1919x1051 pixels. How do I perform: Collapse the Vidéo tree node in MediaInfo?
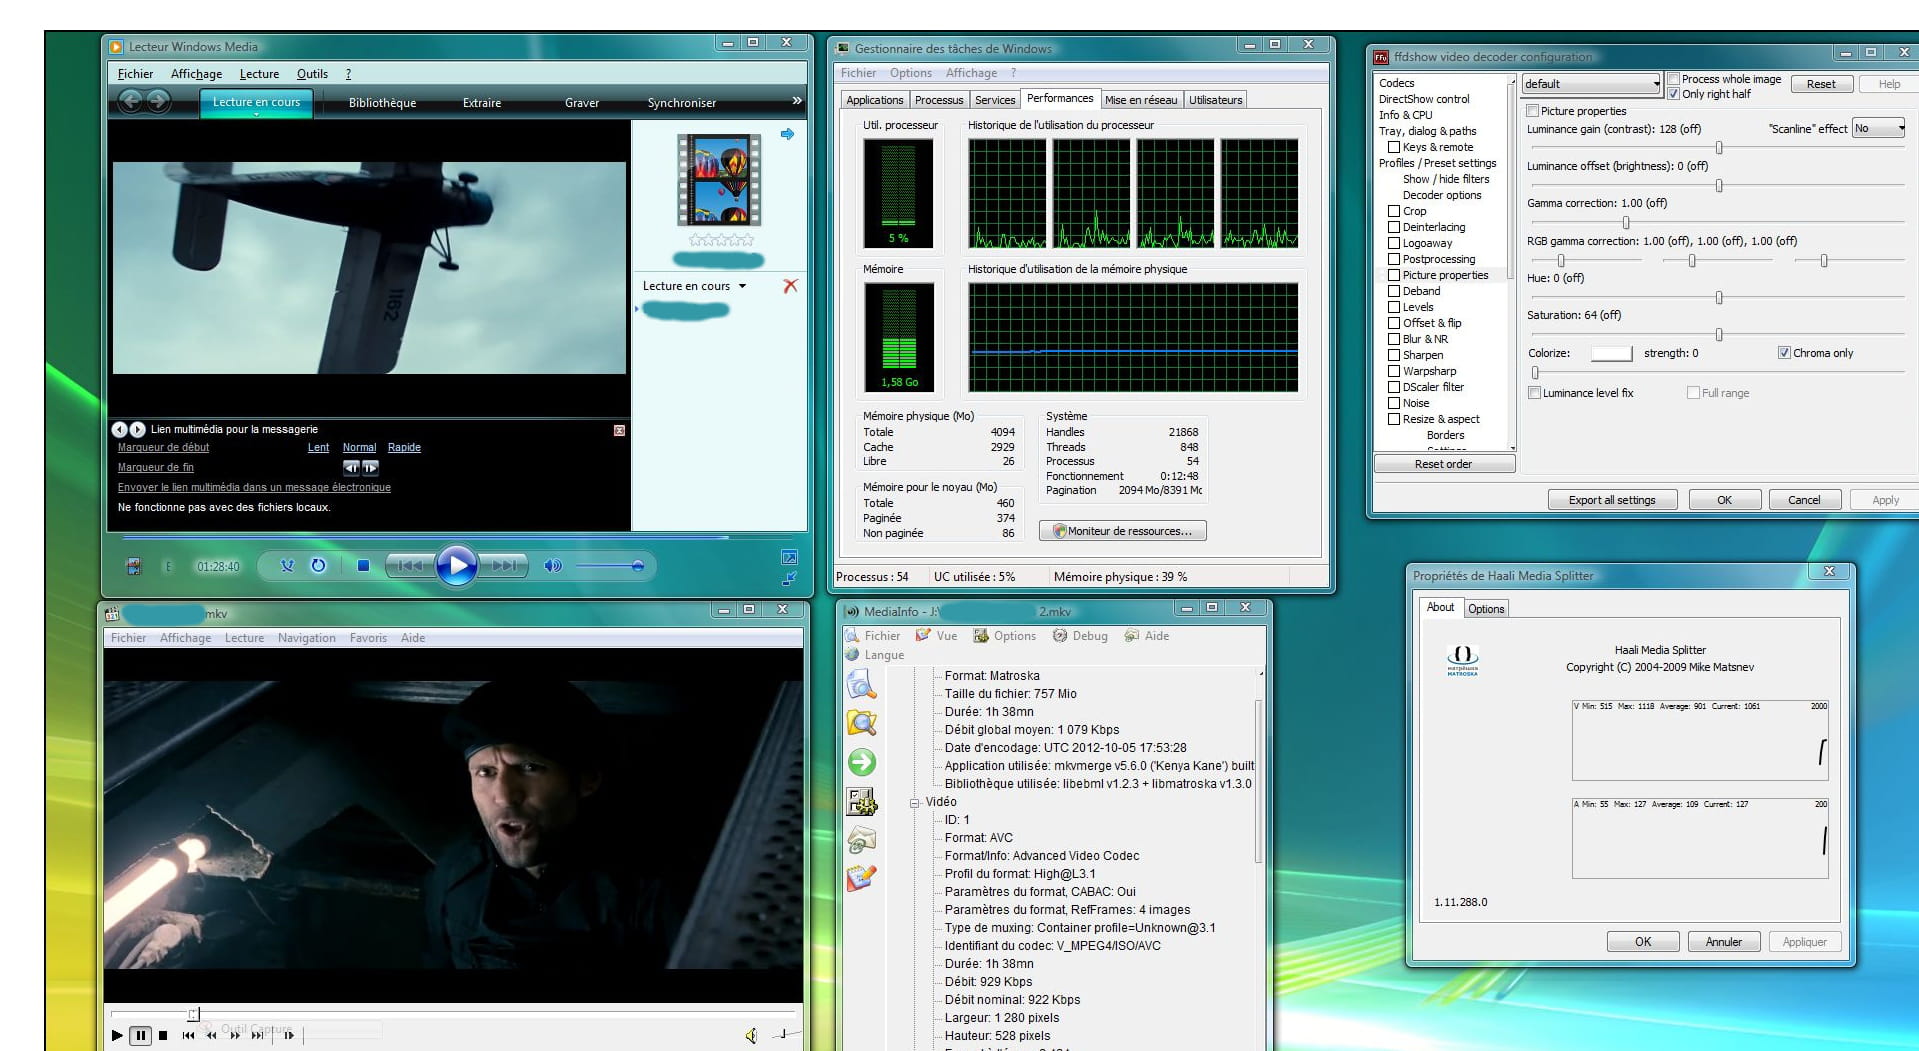(914, 802)
